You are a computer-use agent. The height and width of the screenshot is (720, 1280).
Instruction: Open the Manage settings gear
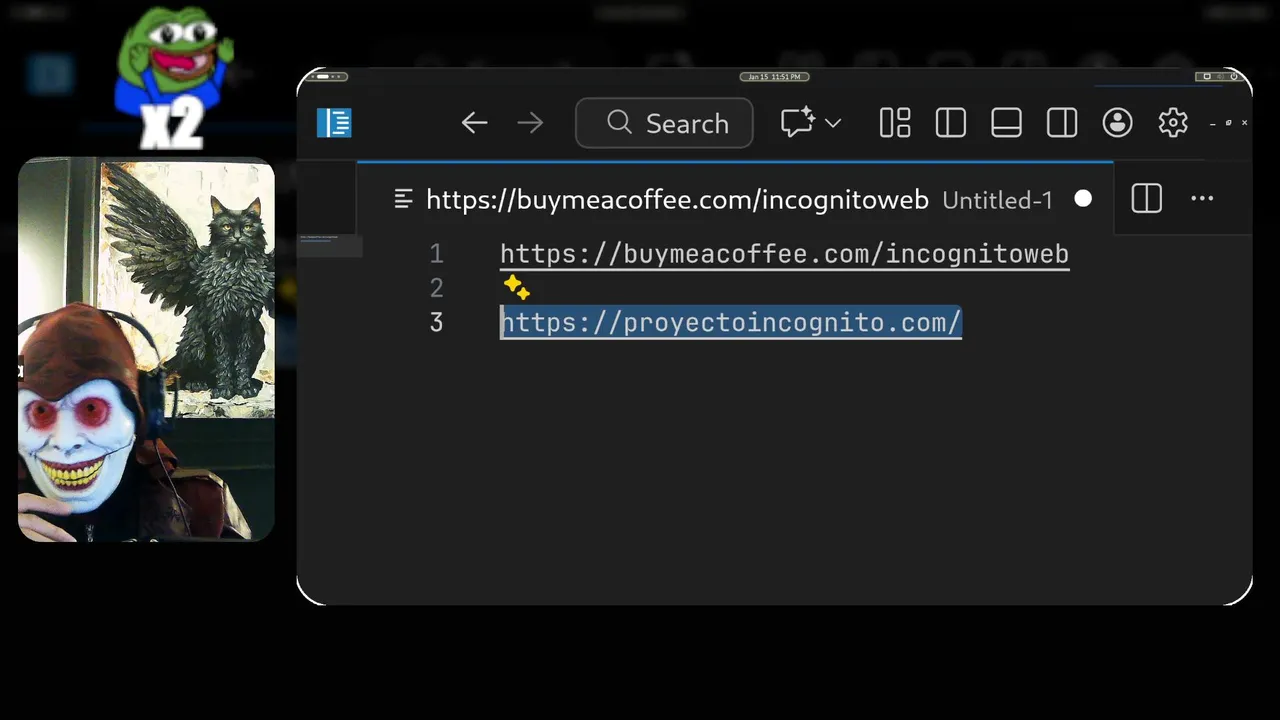[1173, 123]
